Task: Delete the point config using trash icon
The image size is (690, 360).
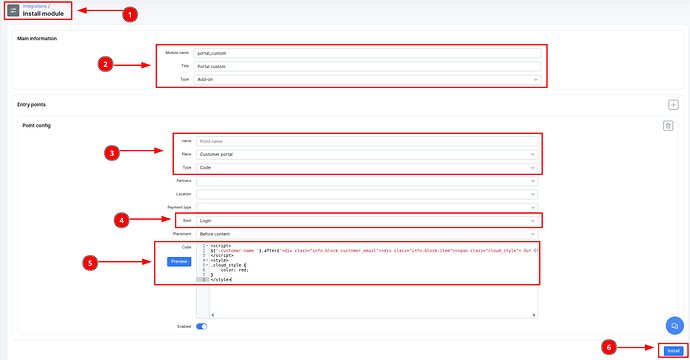Action: coord(668,126)
